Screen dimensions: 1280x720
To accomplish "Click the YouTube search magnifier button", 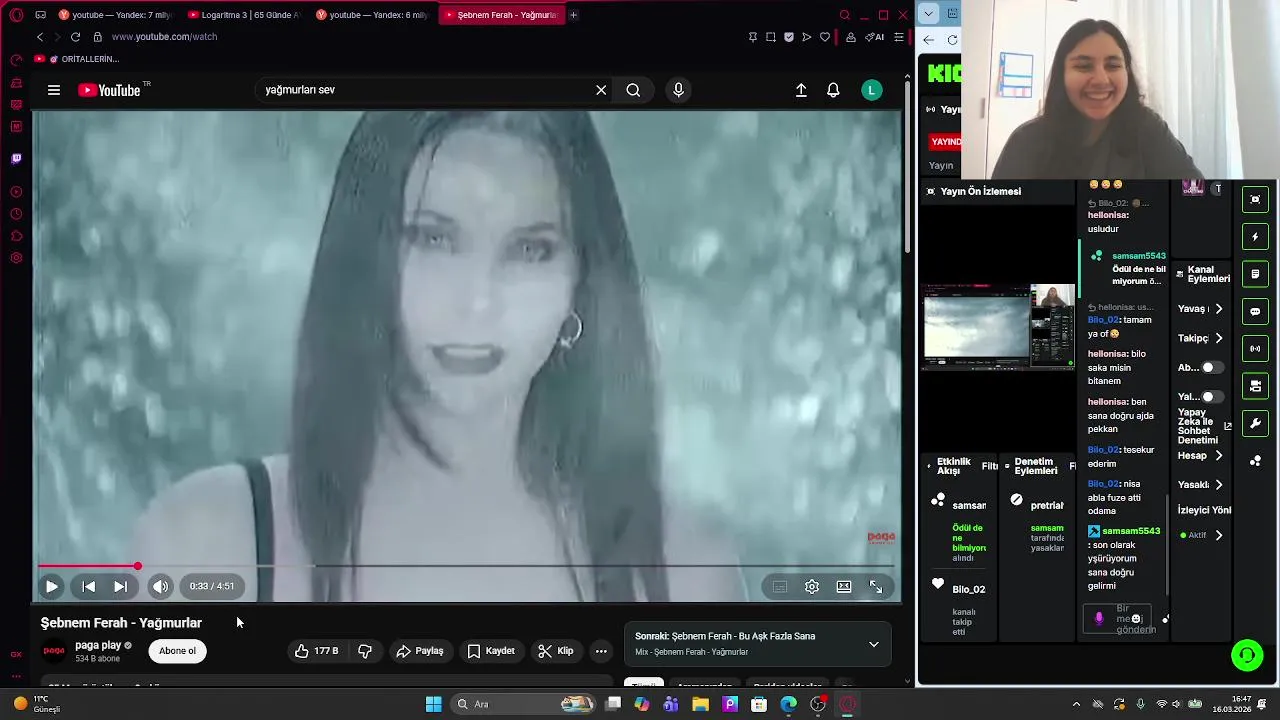I will coord(633,90).
